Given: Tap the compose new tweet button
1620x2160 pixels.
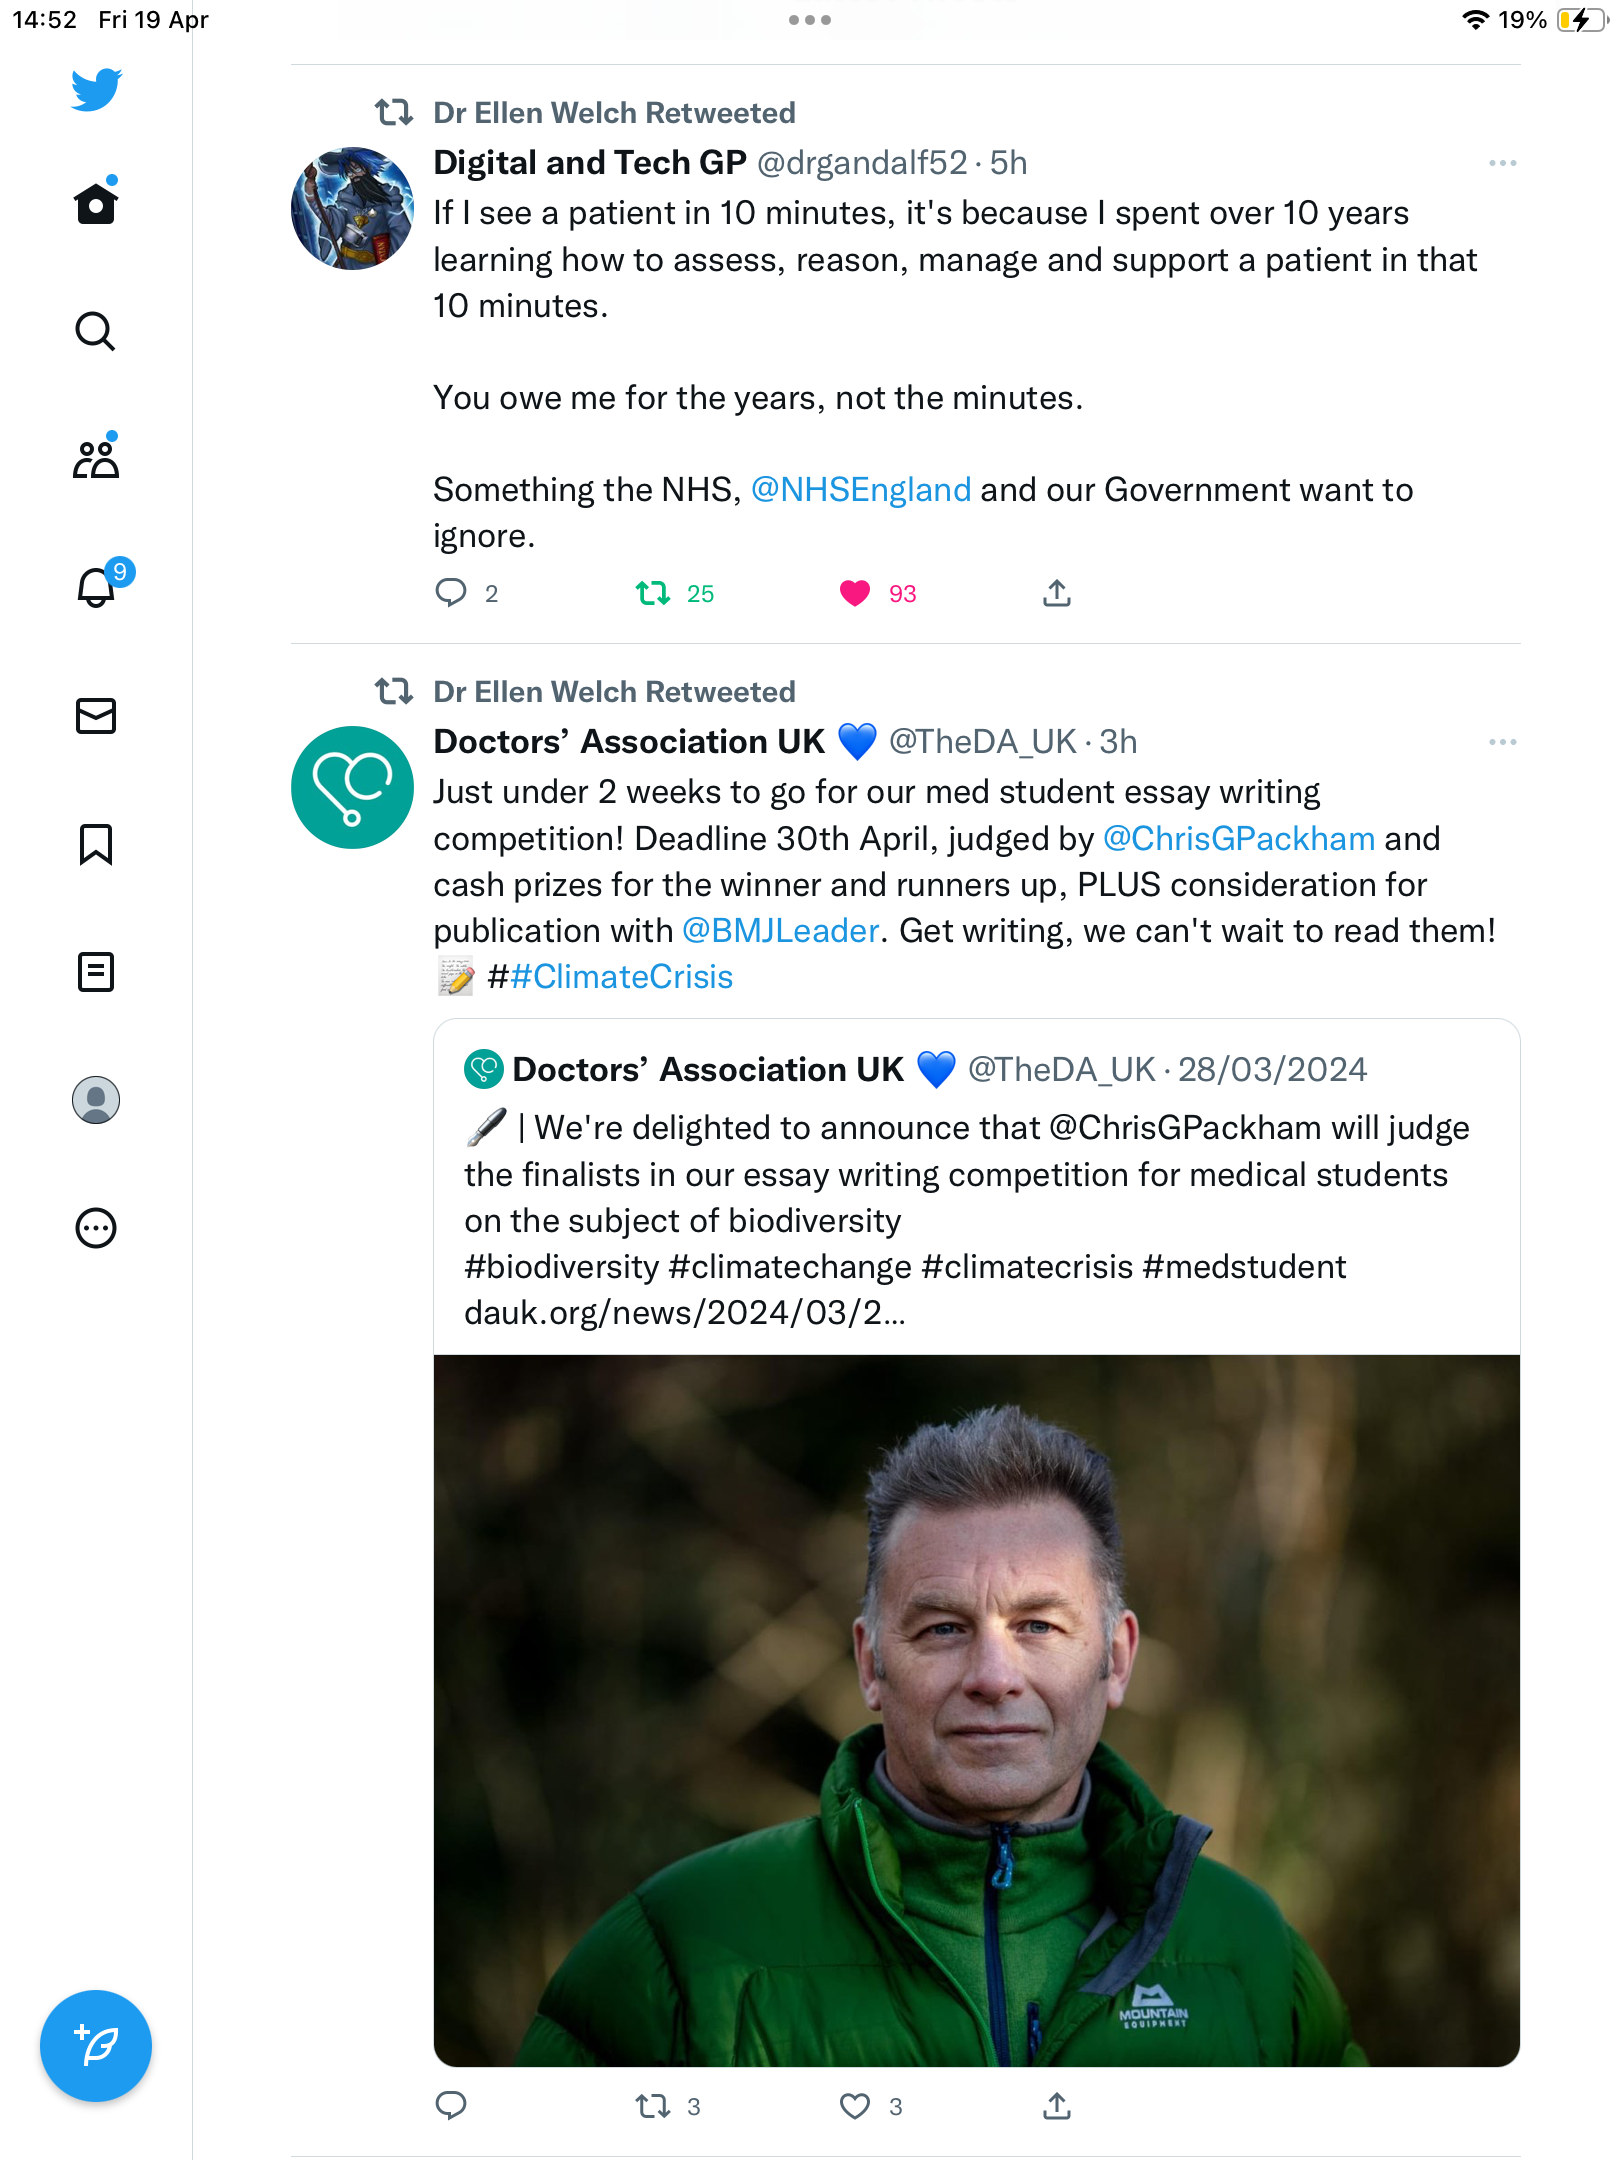Looking at the screenshot, I should 96,2046.
